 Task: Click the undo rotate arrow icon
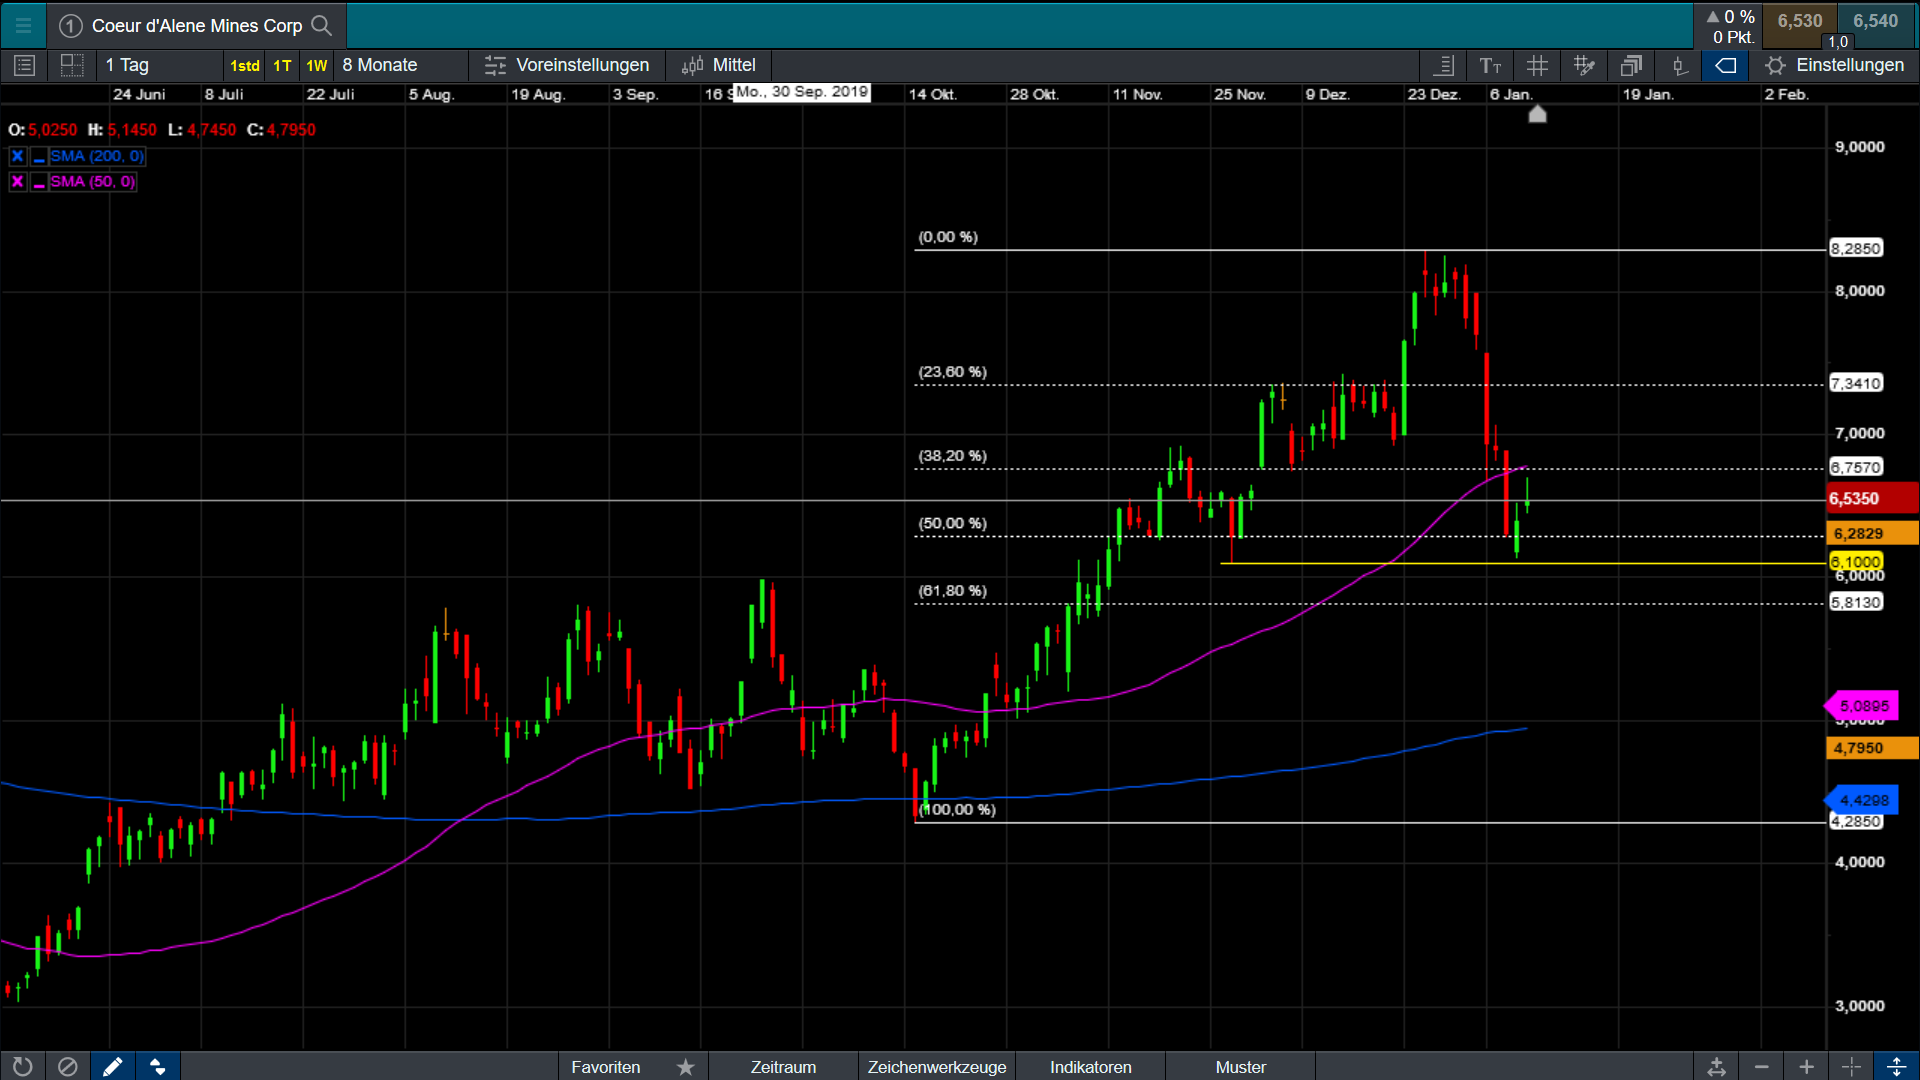tap(22, 1066)
